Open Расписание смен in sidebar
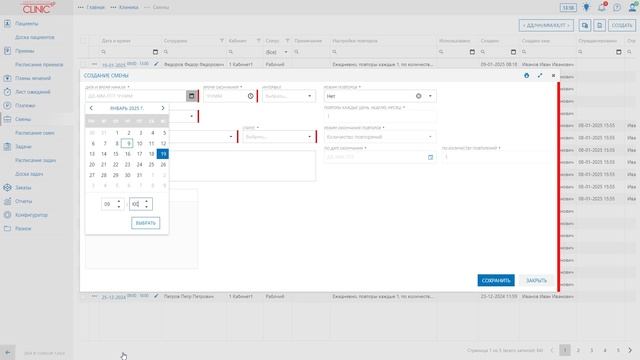Screen dimensions: 640x360 (35, 133)
